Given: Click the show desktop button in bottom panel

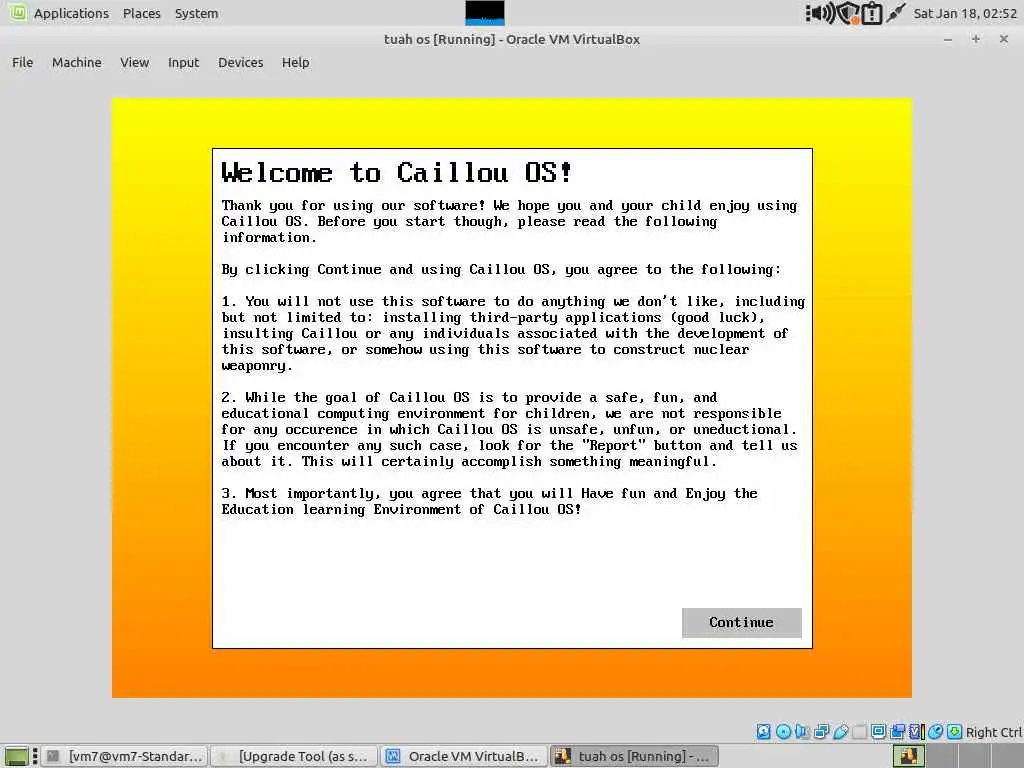Looking at the screenshot, I should point(16,756).
